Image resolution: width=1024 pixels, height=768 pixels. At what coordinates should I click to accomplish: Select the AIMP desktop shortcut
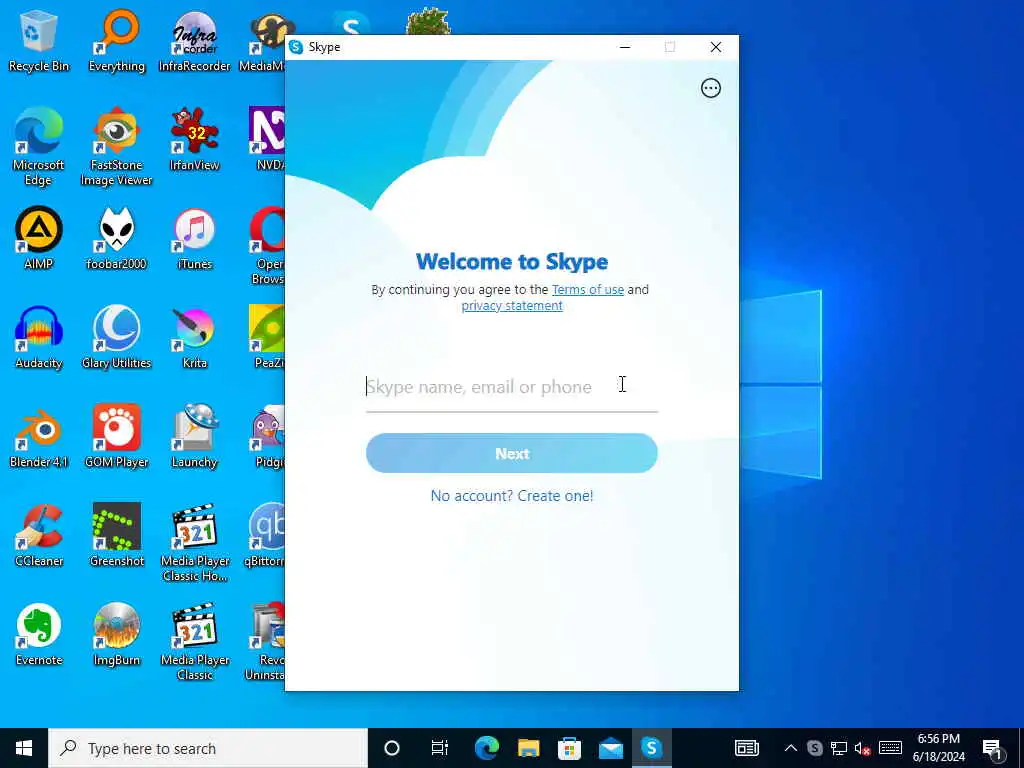coord(39,238)
